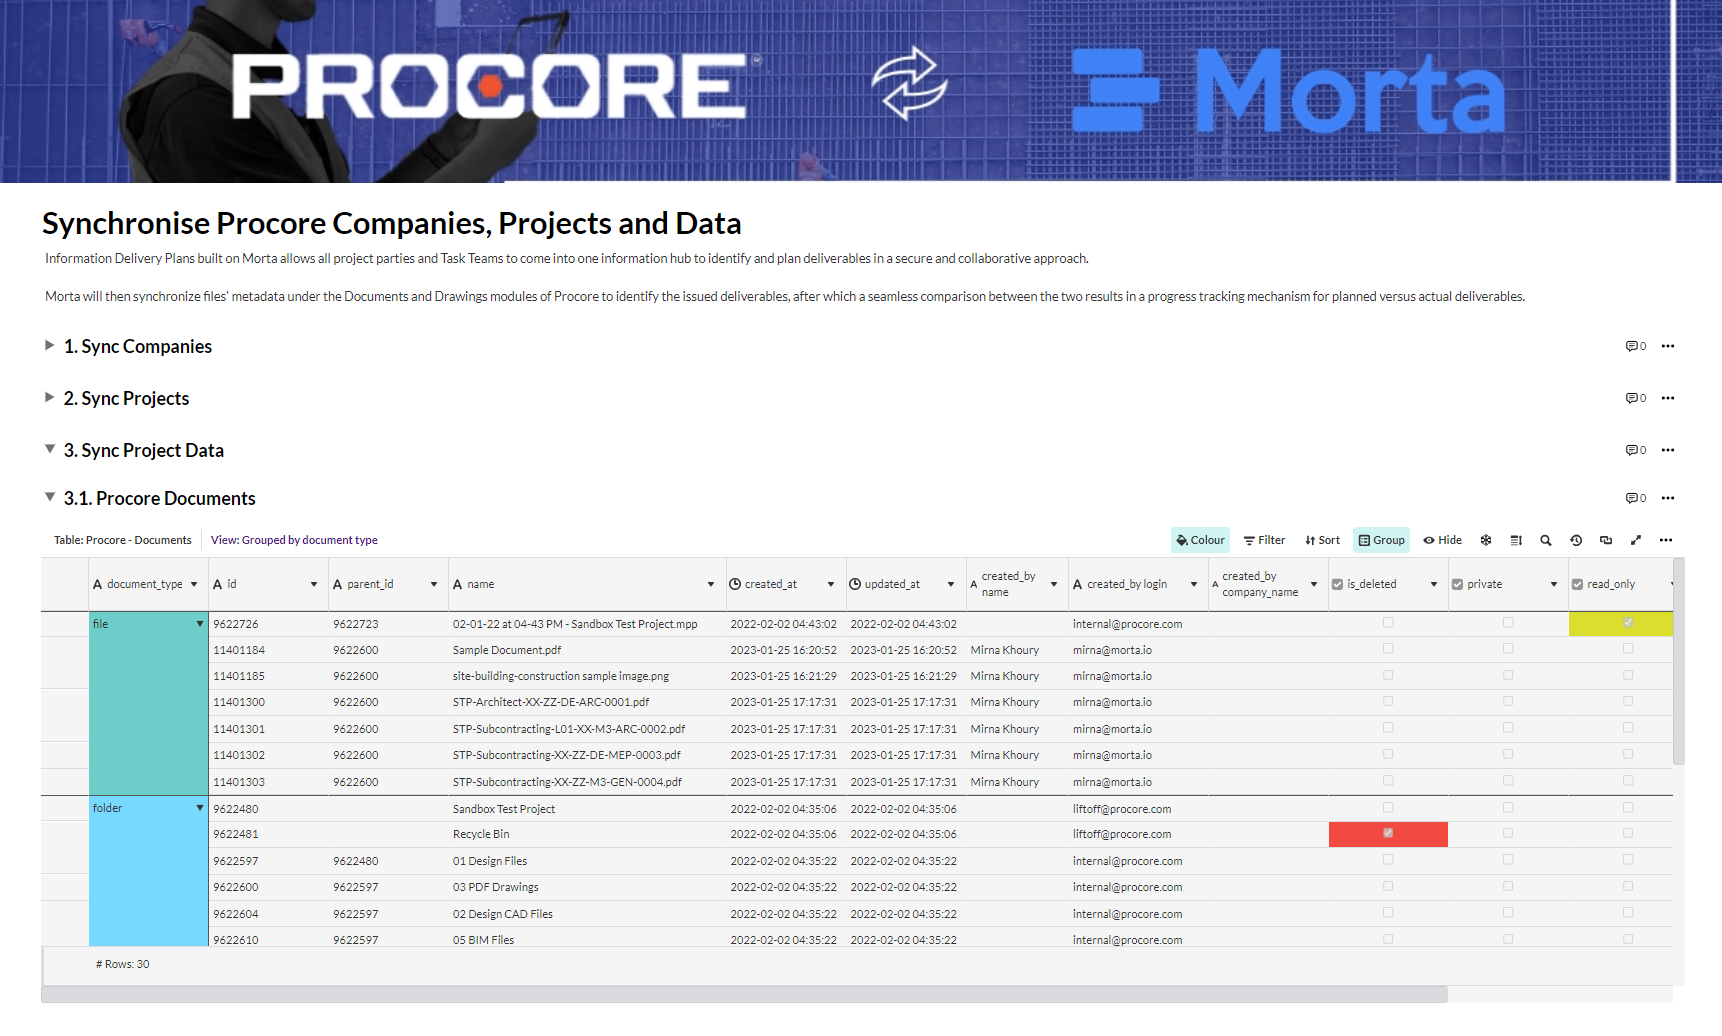The height and width of the screenshot is (1036, 1722).
Task: Click the search magnifier in table toolbar
Action: coord(1546,540)
